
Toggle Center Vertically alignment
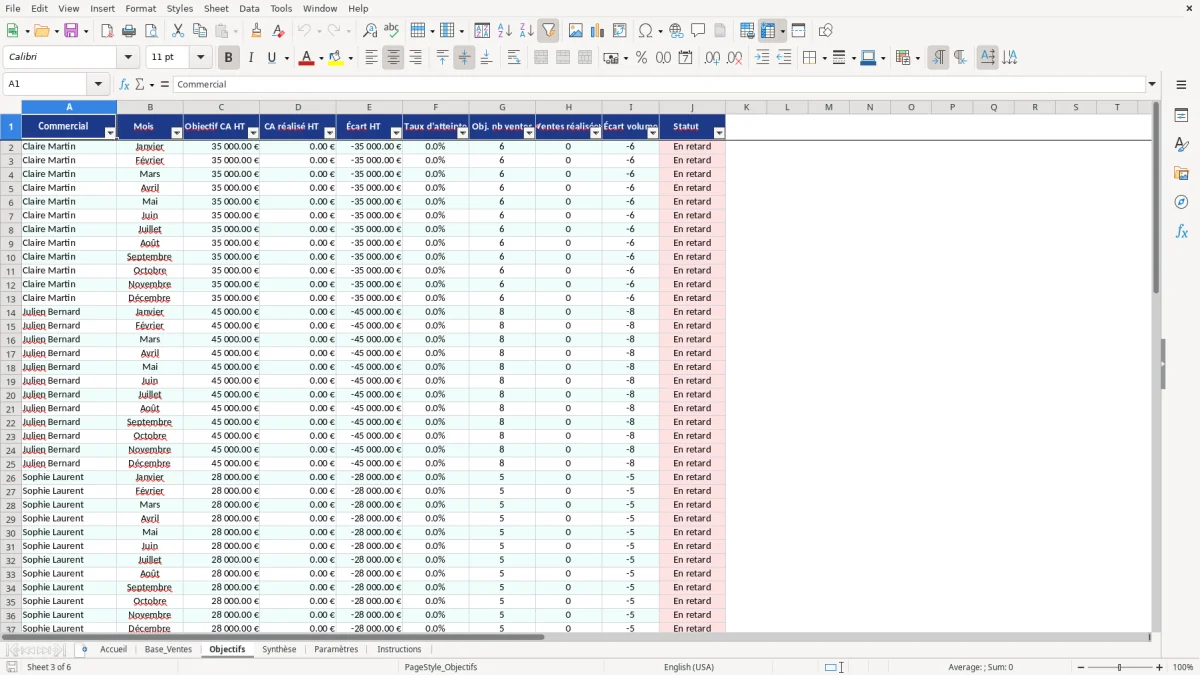click(464, 58)
